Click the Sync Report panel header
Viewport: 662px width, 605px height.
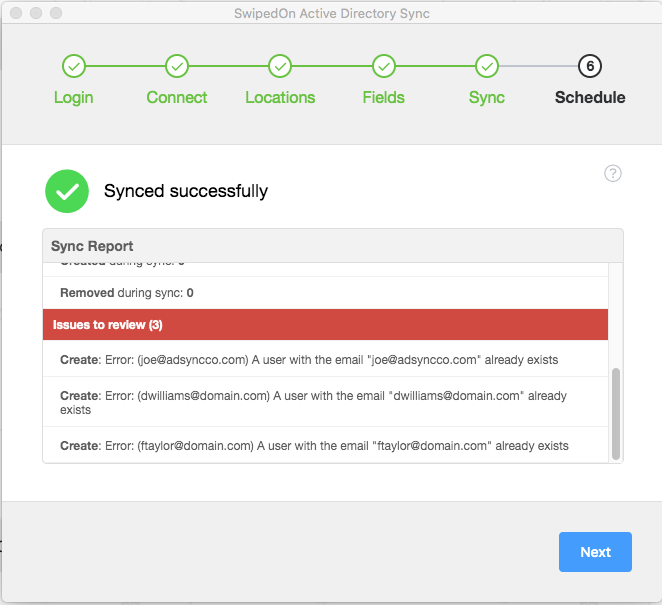coord(332,246)
